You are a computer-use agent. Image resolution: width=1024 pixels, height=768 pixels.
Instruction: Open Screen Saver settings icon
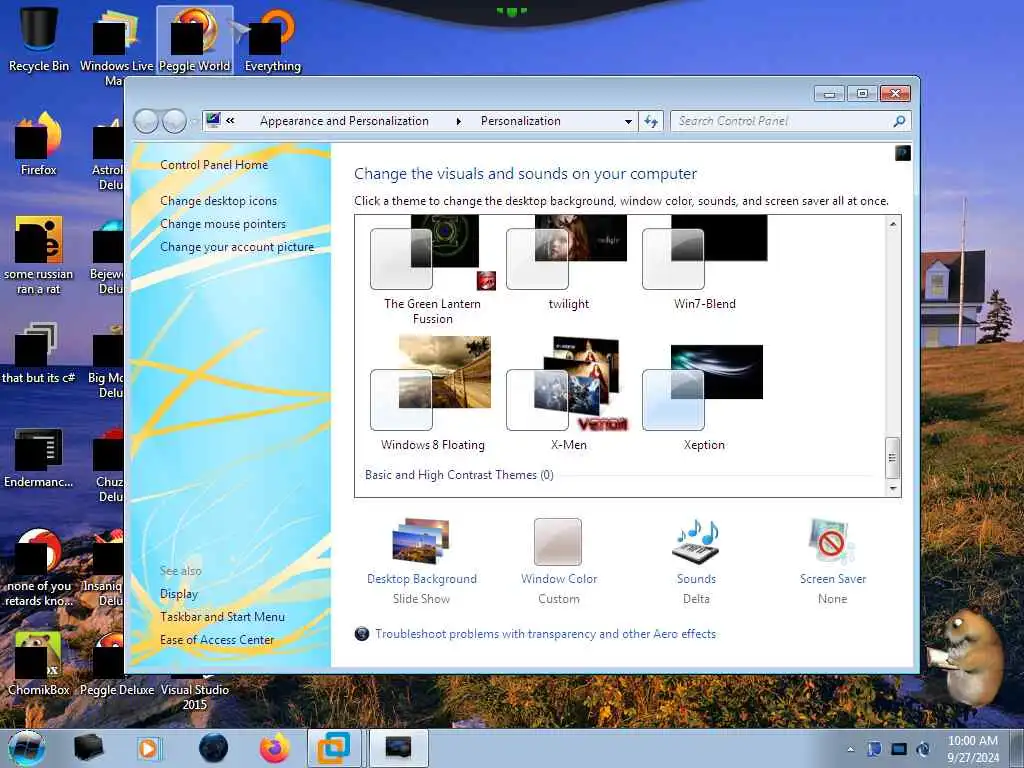click(831, 542)
